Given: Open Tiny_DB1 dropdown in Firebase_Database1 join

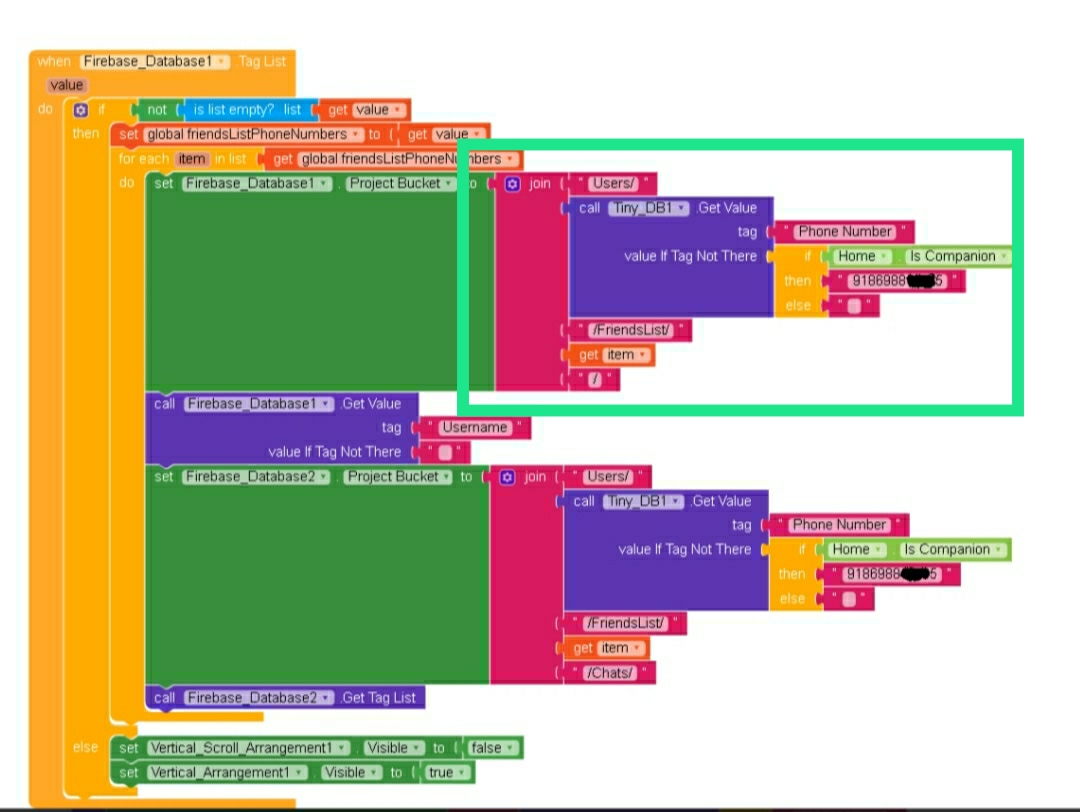Looking at the screenshot, I should pyautogui.click(x=648, y=208).
